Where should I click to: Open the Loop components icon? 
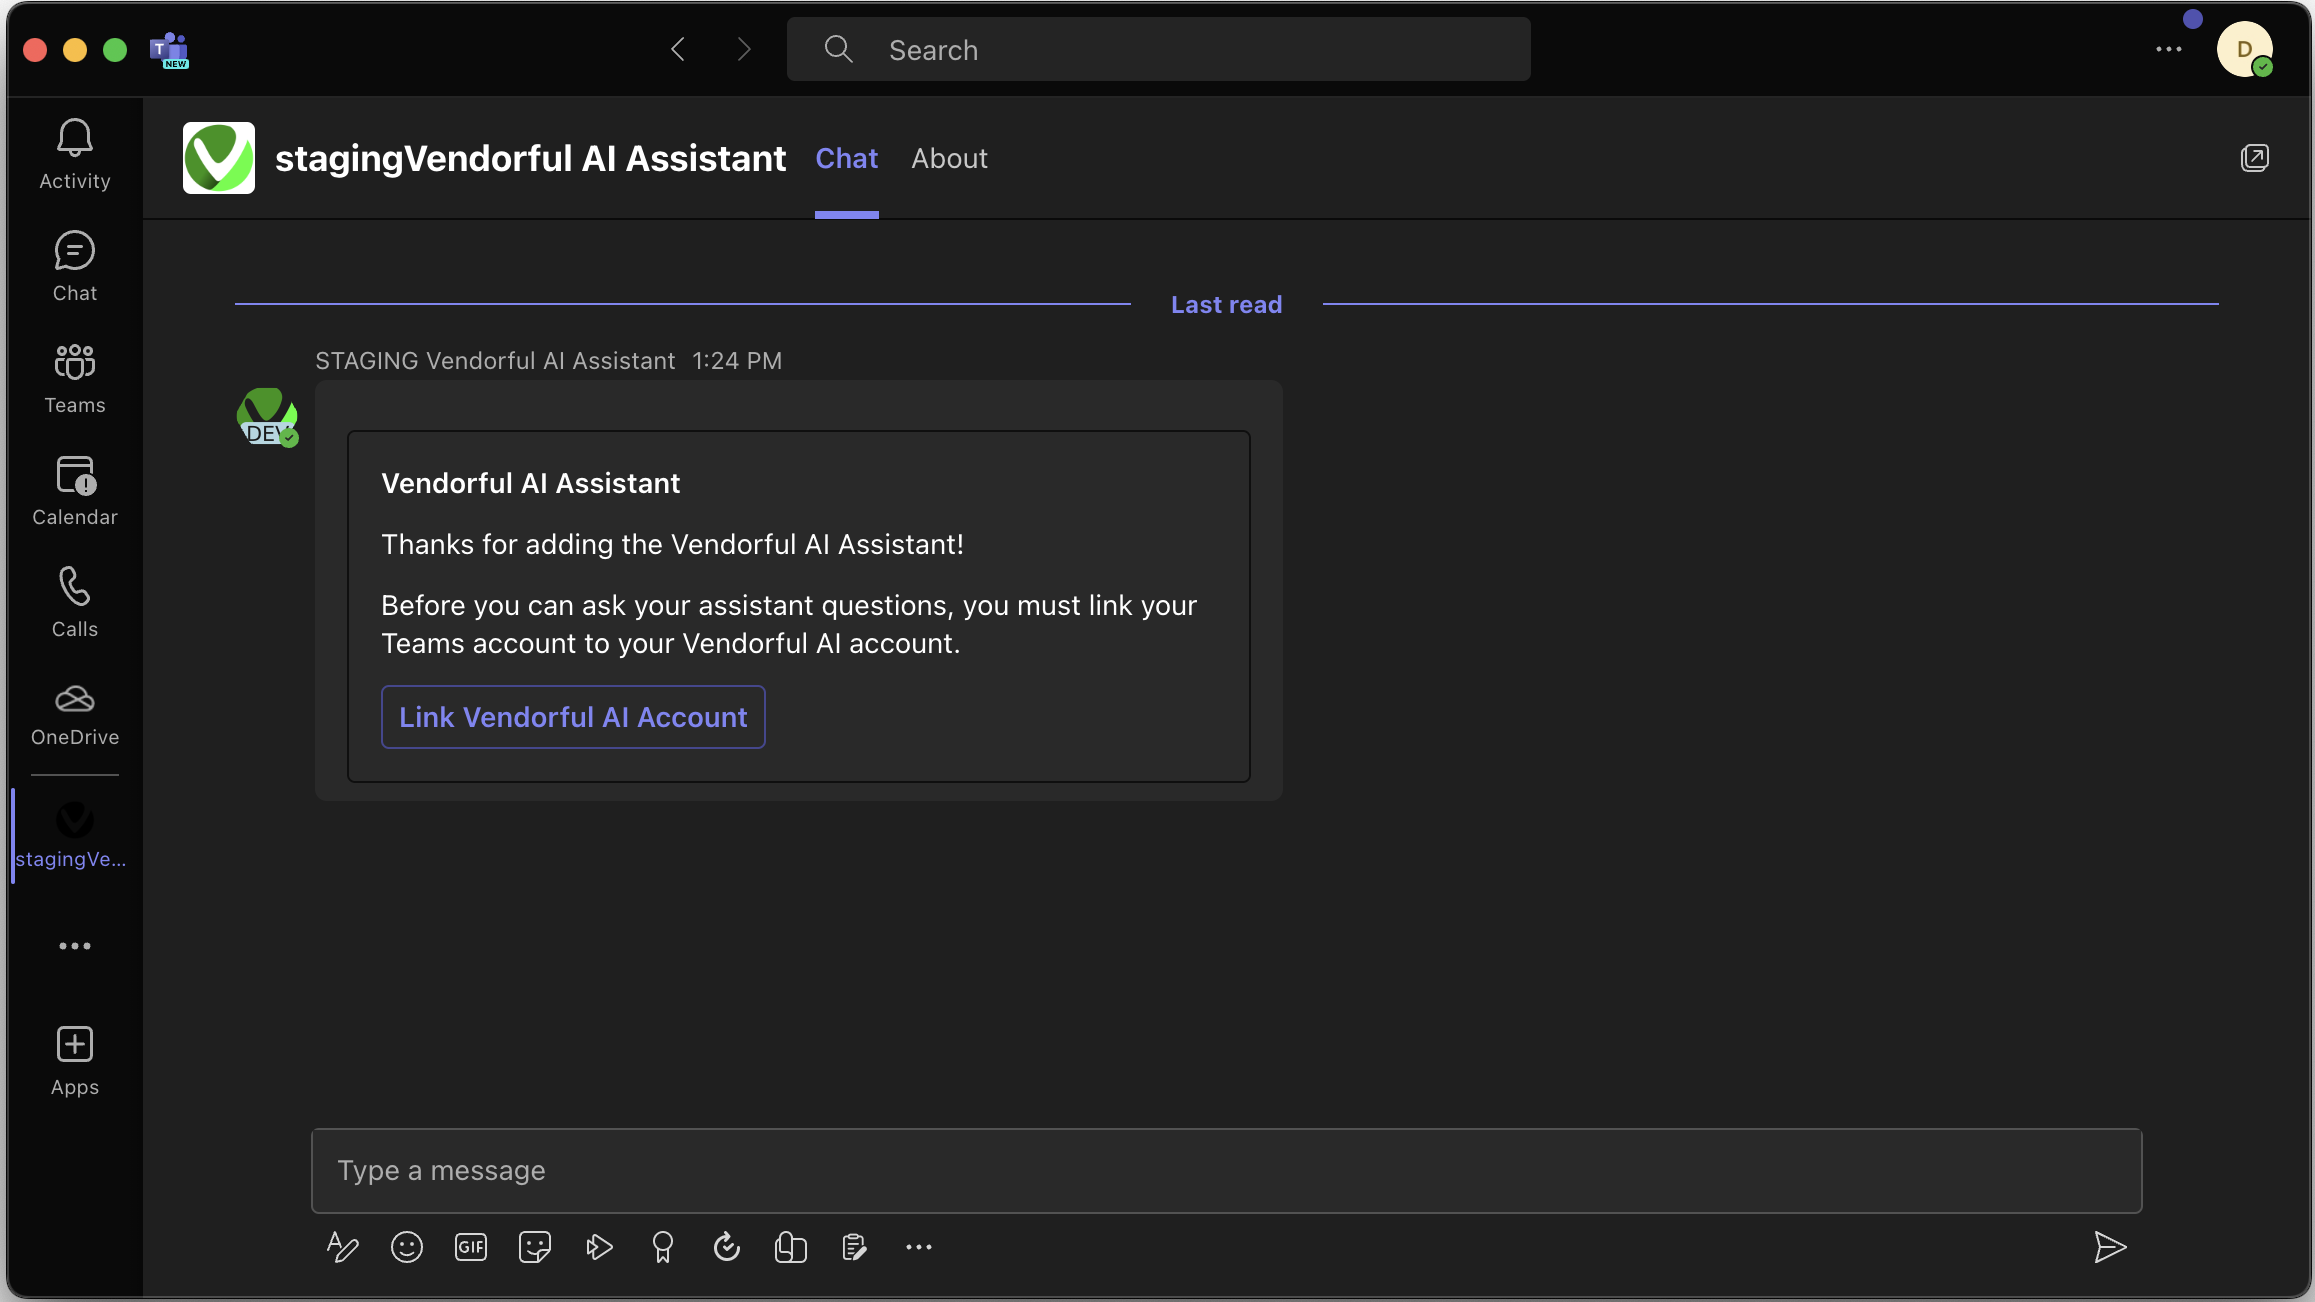point(791,1247)
